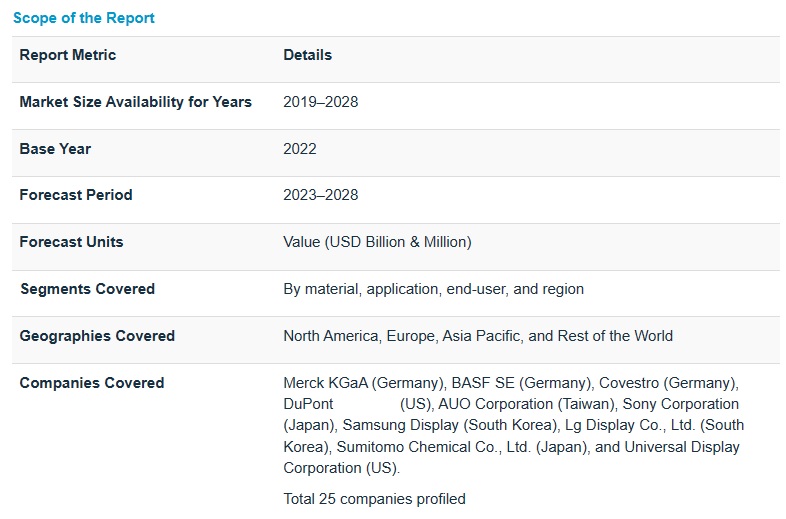786x519 pixels.
Task: Select the "Report Metric" column header
Action: [x=68, y=55]
